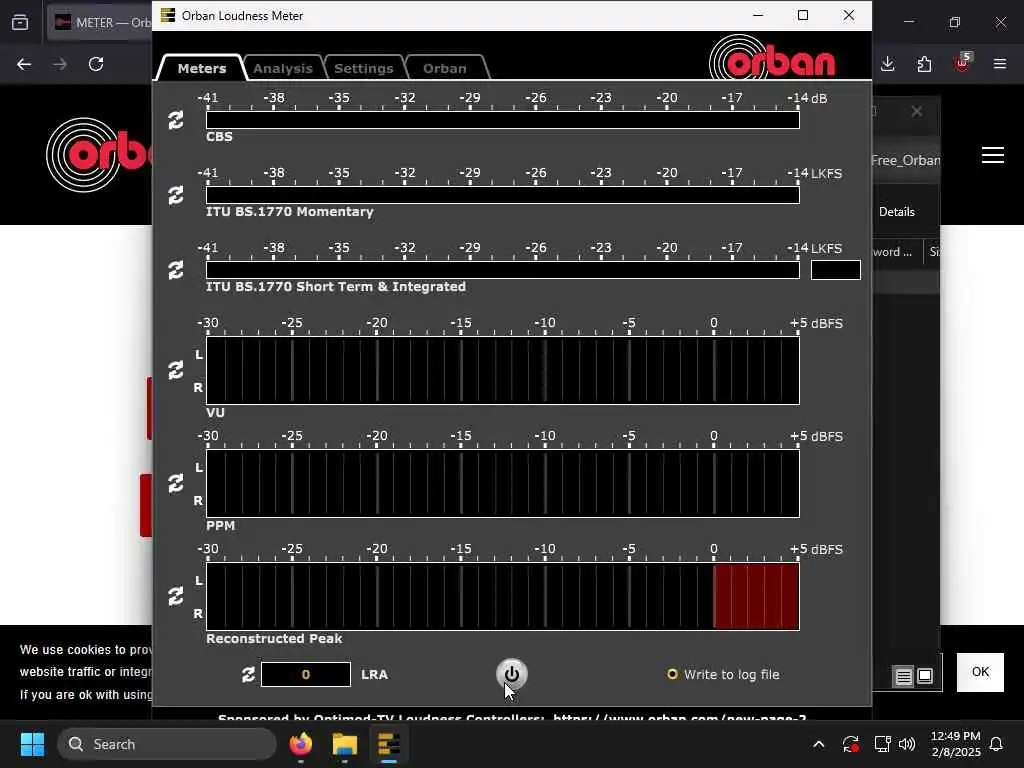Select the METER browser tab
Screen dimensions: 1024x768
tap(101, 22)
